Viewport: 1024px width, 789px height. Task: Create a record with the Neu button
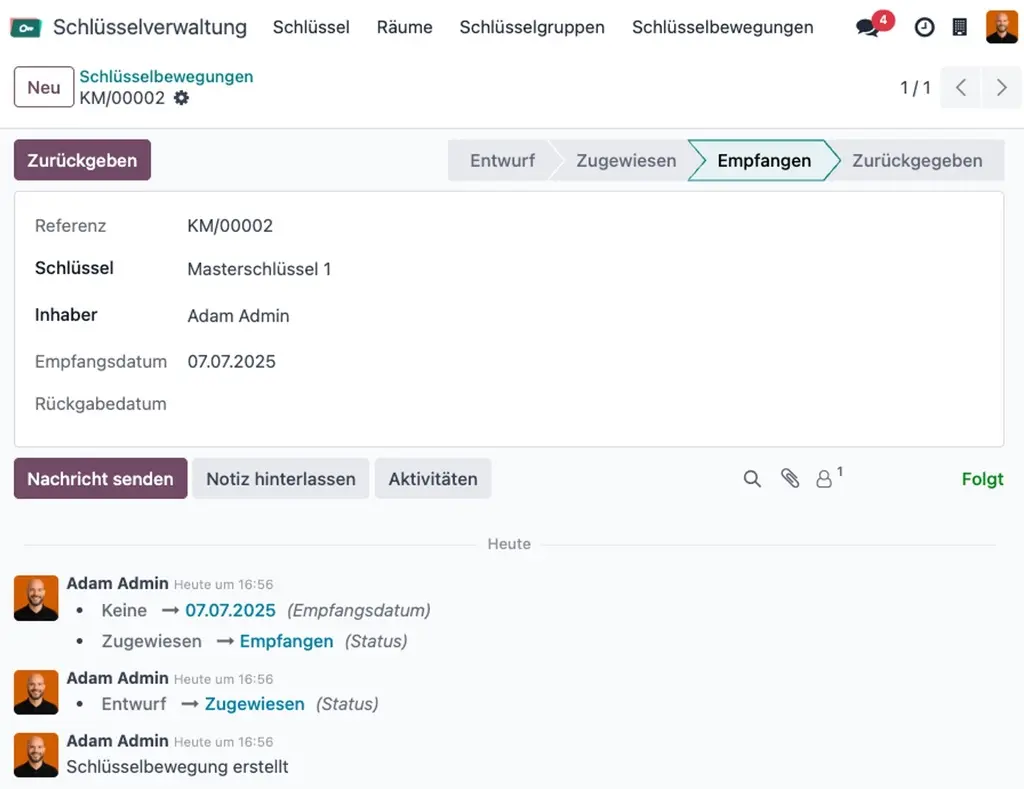(43, 87)
